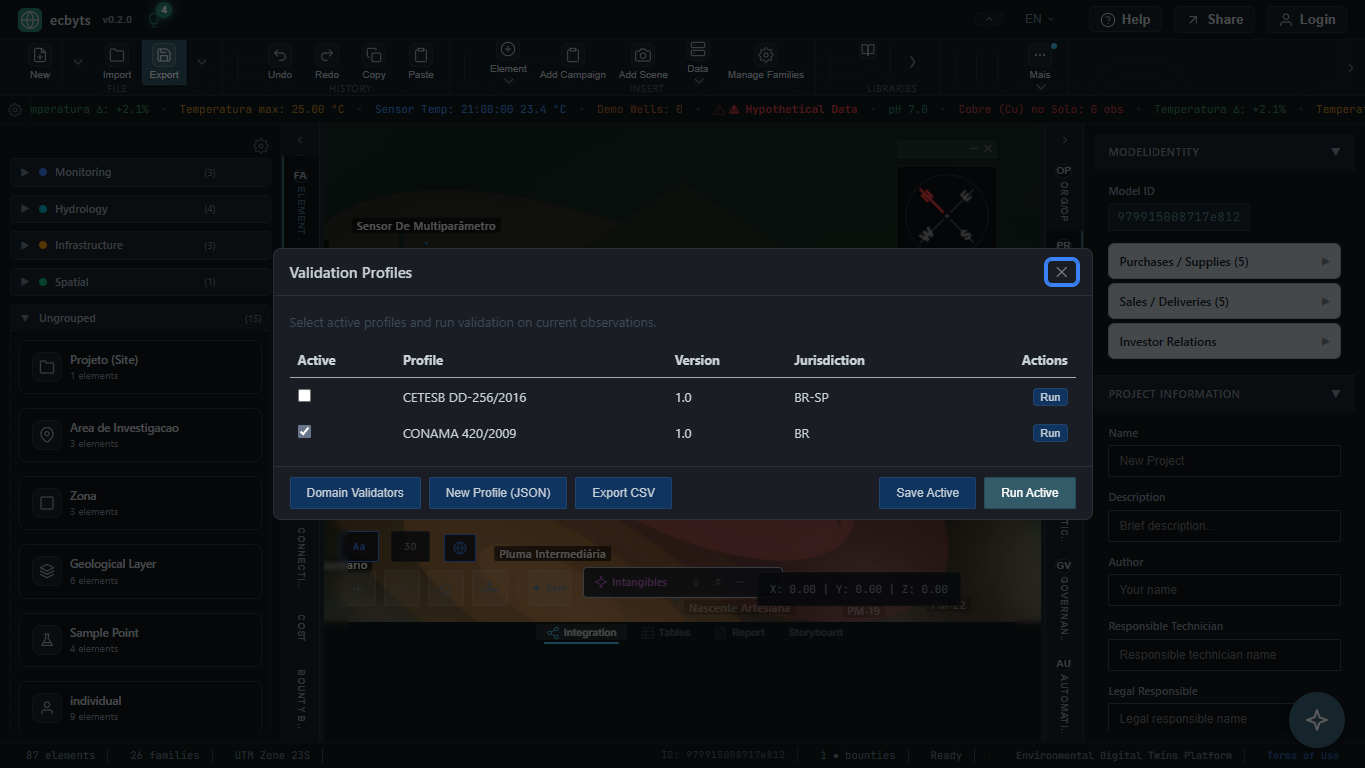Switch to the Storyboard tab
The image size is (1365, 768).
[x=816, y=633]
